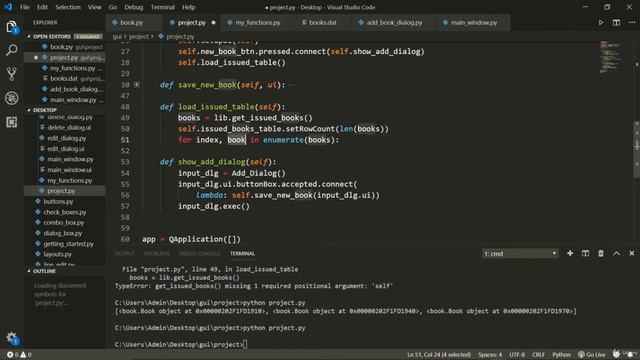Viewport: 640px width, 360px height.
Task: Change indentation via Spaces: 4
Action: 490,355
